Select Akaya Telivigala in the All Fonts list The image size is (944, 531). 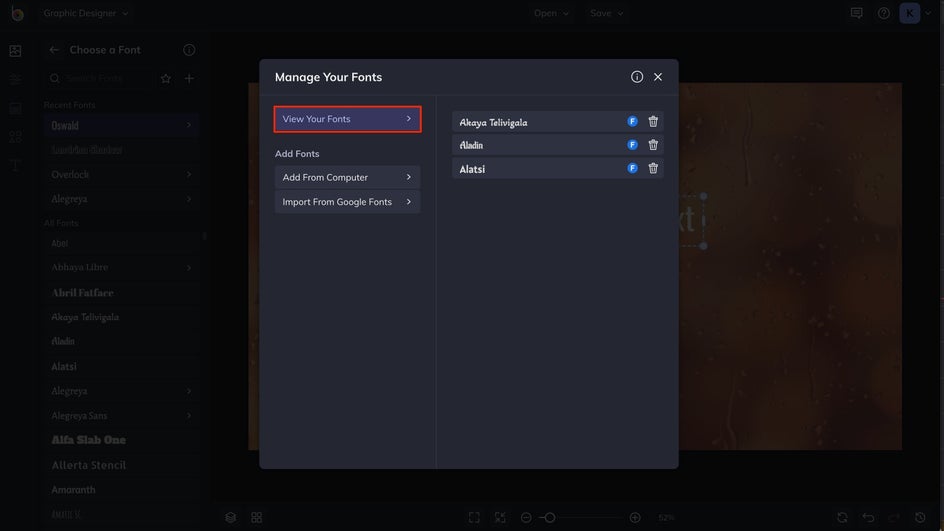[x=120, y=317]
